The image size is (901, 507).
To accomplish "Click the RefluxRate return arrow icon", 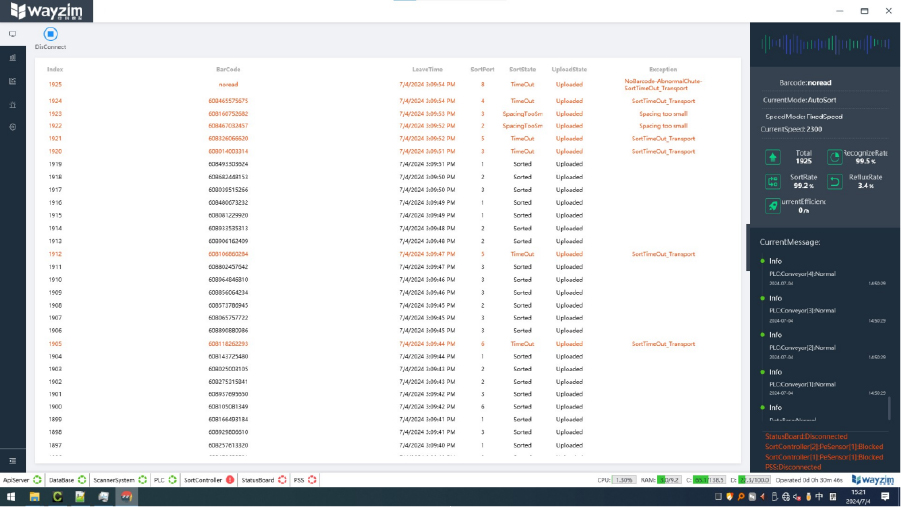I will tap(834, 182).
